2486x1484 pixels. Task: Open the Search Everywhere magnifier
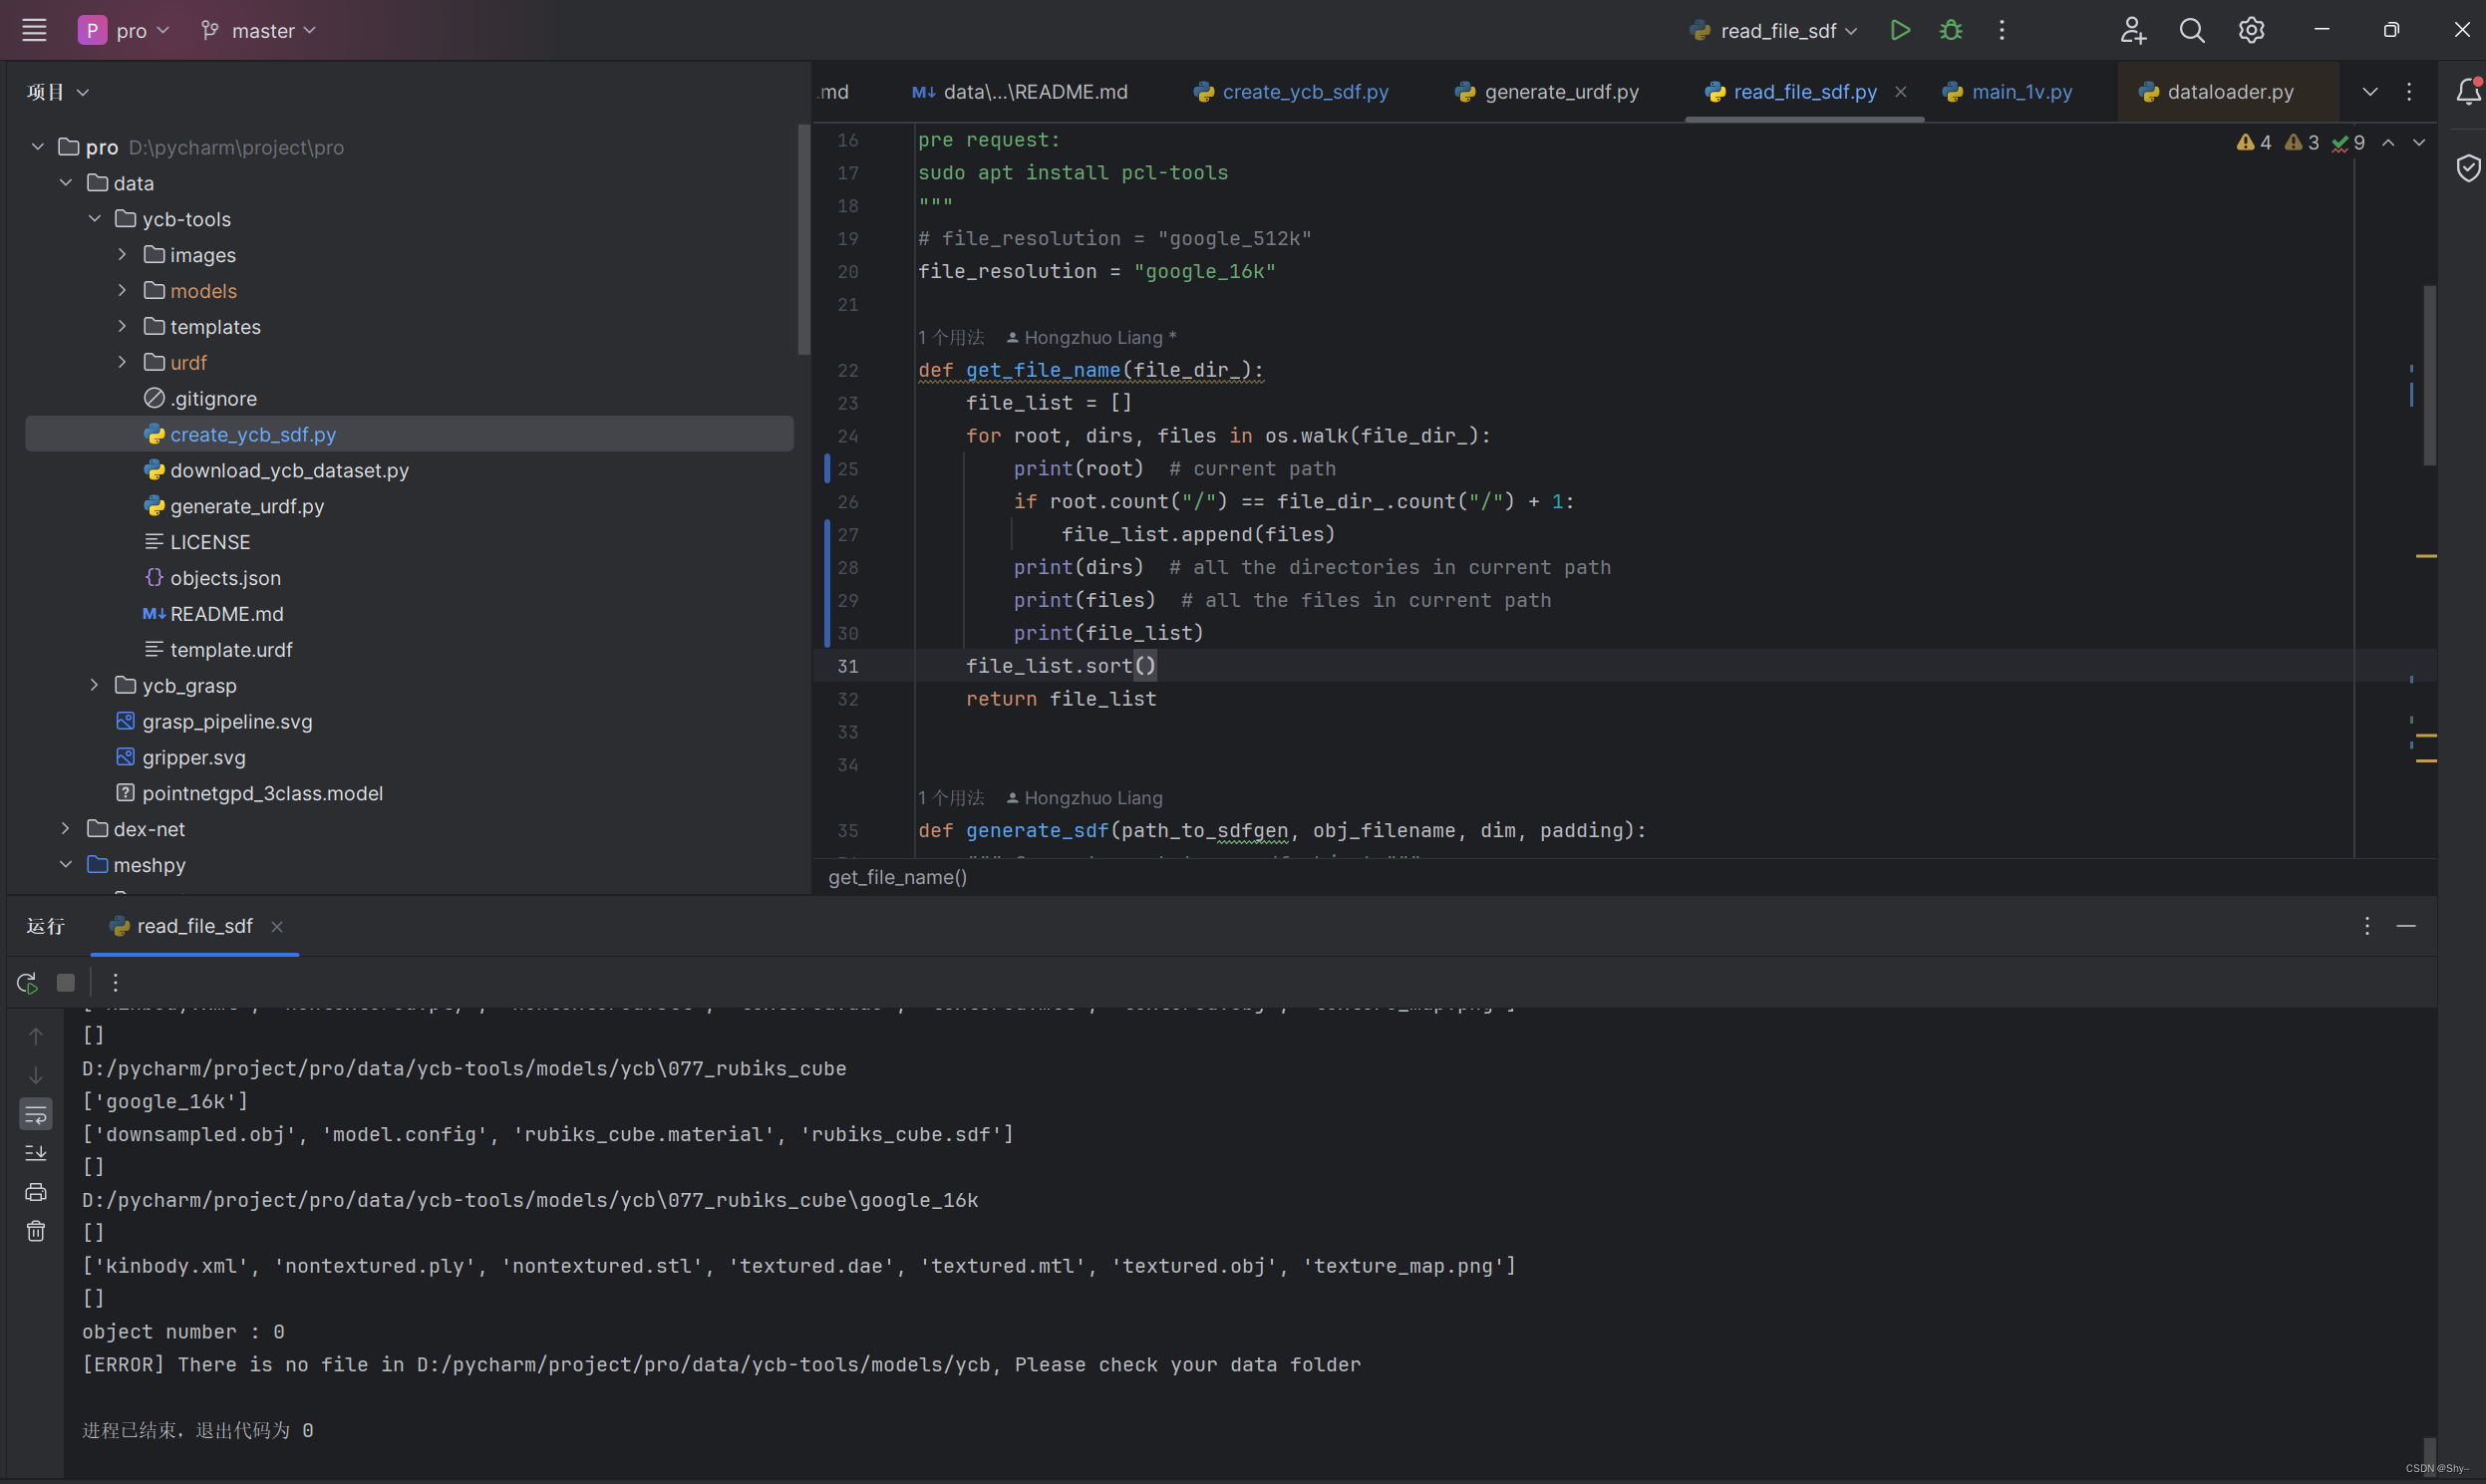[2191, 30]
